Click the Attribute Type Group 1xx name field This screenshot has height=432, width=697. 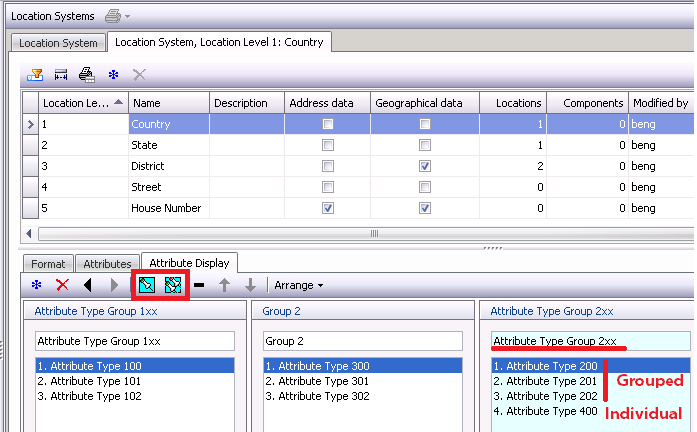click(x=135, y=341)
